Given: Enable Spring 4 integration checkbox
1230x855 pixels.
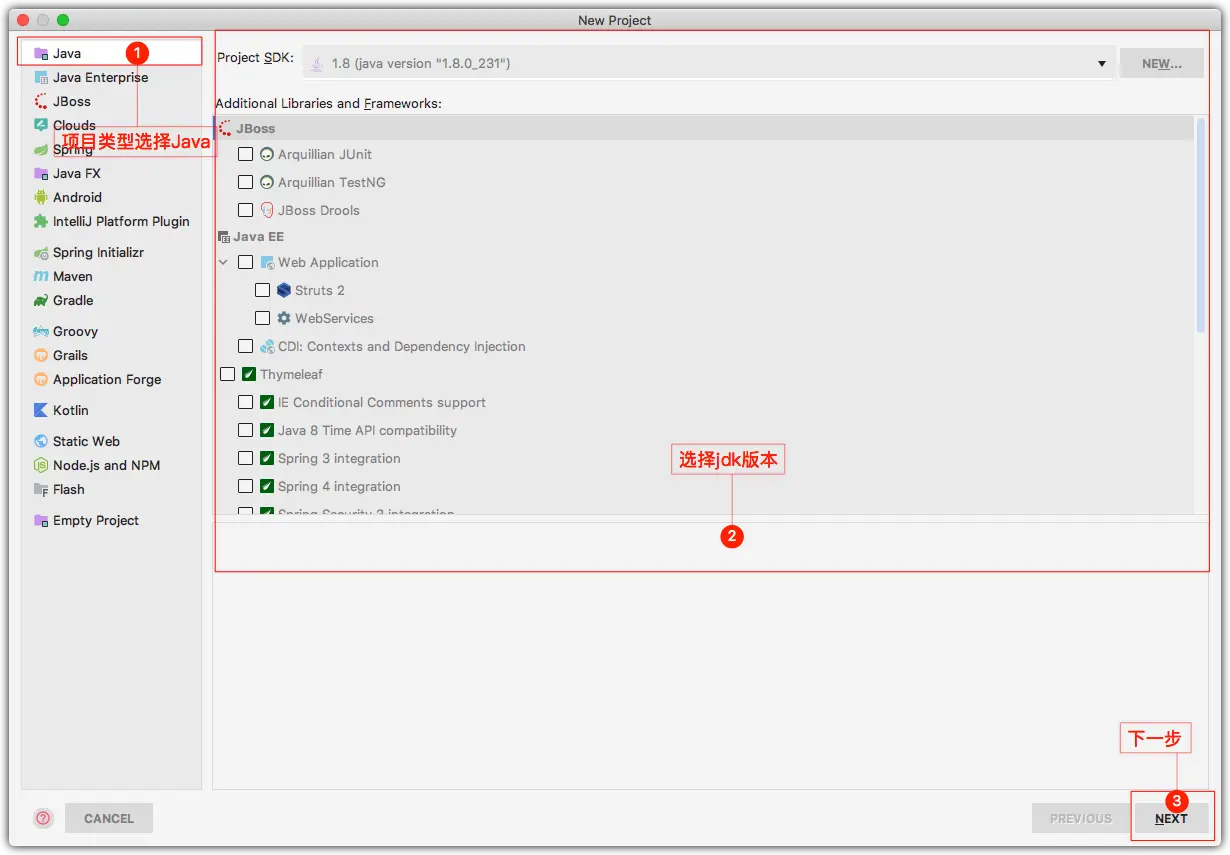Looking at the screenshot, I should pos(246,486).
